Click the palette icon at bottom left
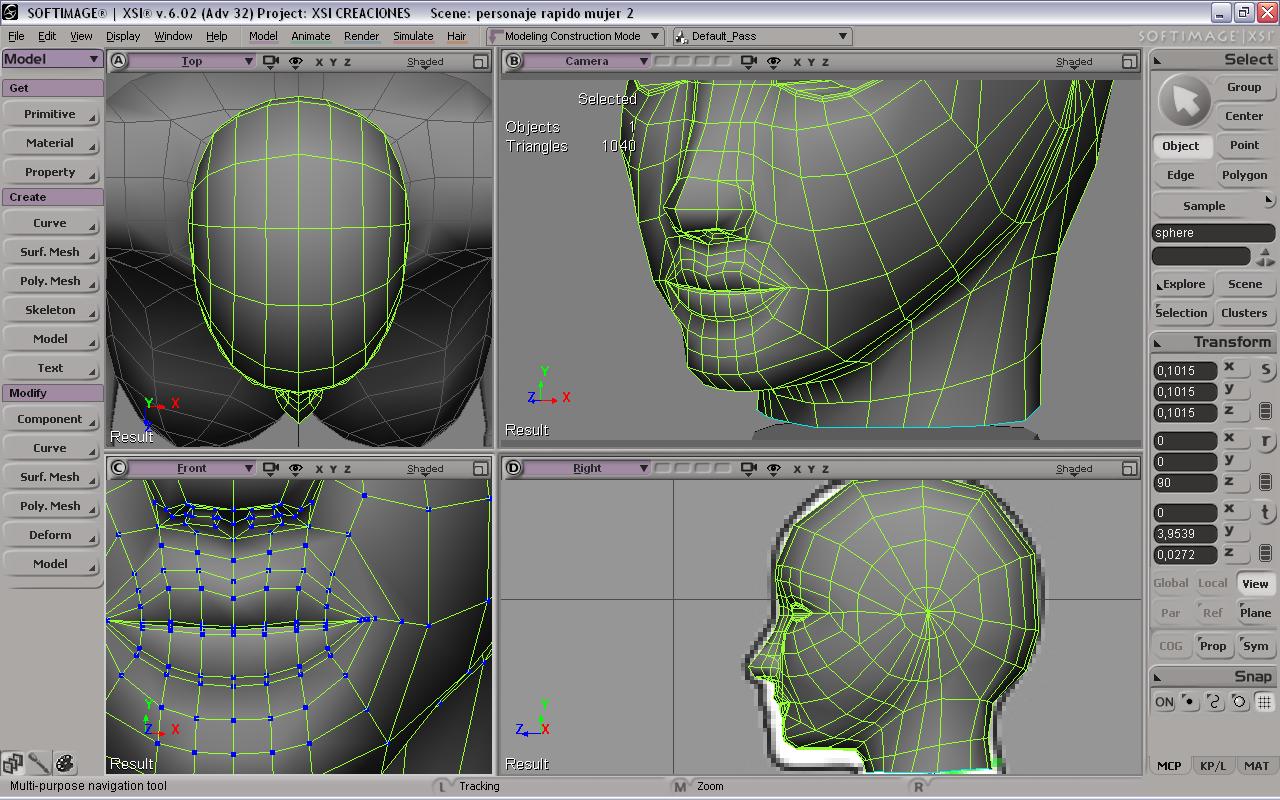Viewport: 1280px width, 800px height. pos(65,764)
